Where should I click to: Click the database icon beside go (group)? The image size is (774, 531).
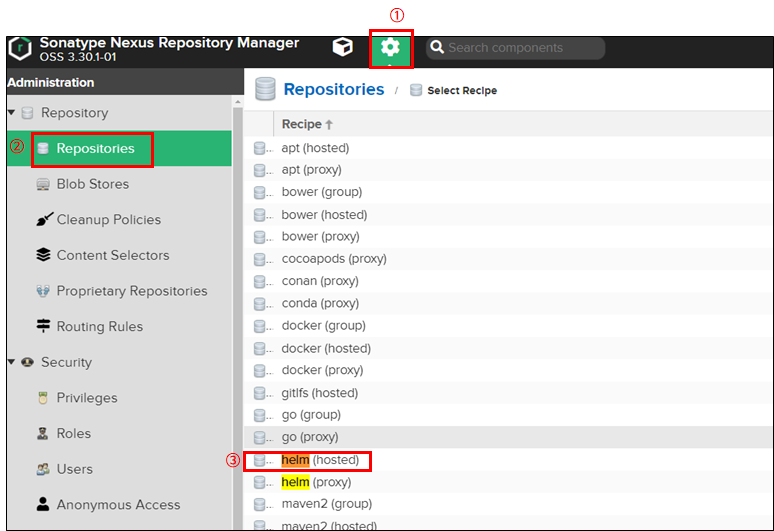pyautogui.click(x=260, y=415)
